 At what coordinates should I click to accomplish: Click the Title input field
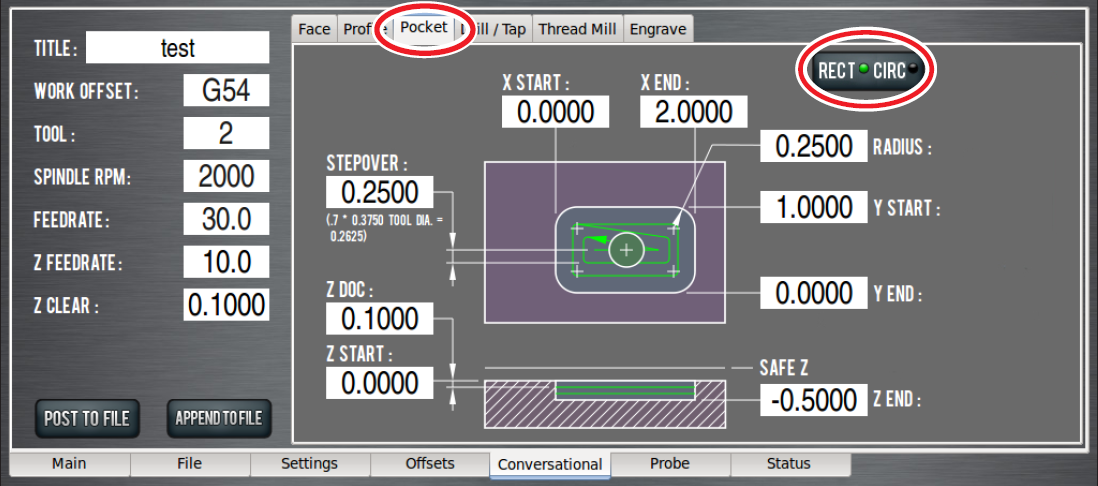tap(177, 48)
